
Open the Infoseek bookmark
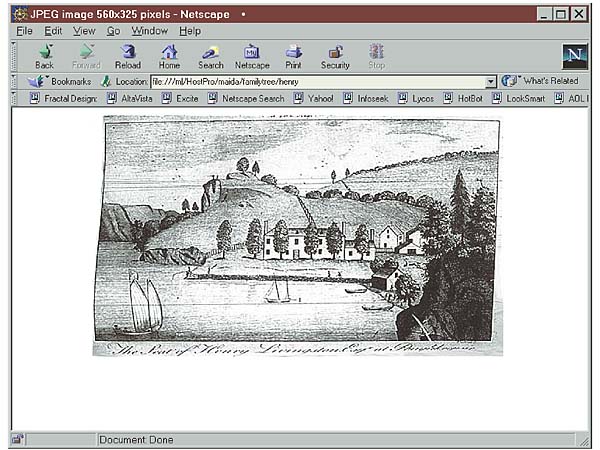366,98
